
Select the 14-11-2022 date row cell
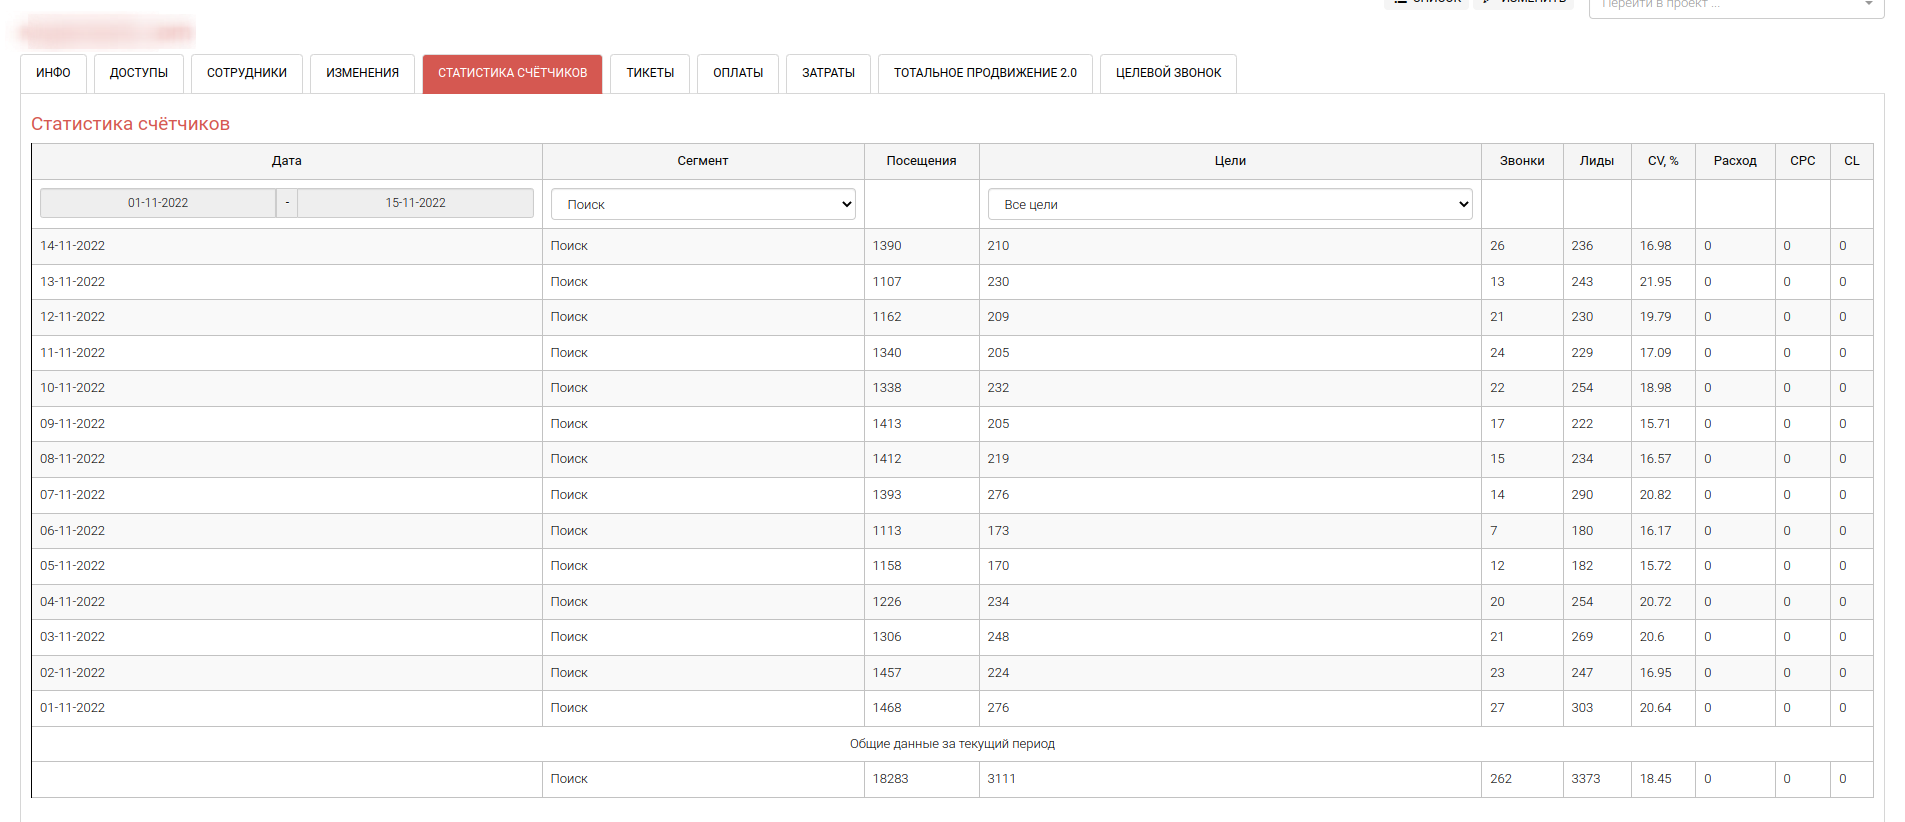coord(73,246)
